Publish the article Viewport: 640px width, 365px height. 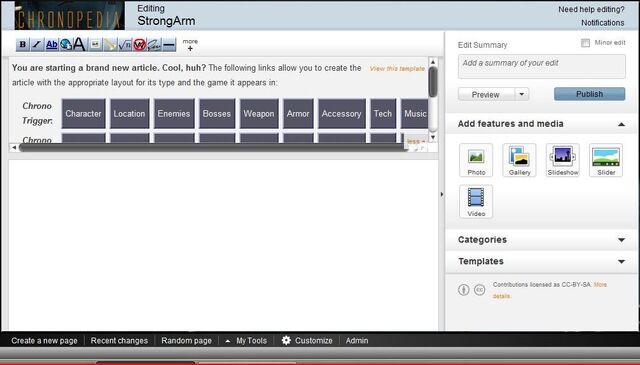pos(589,94)
